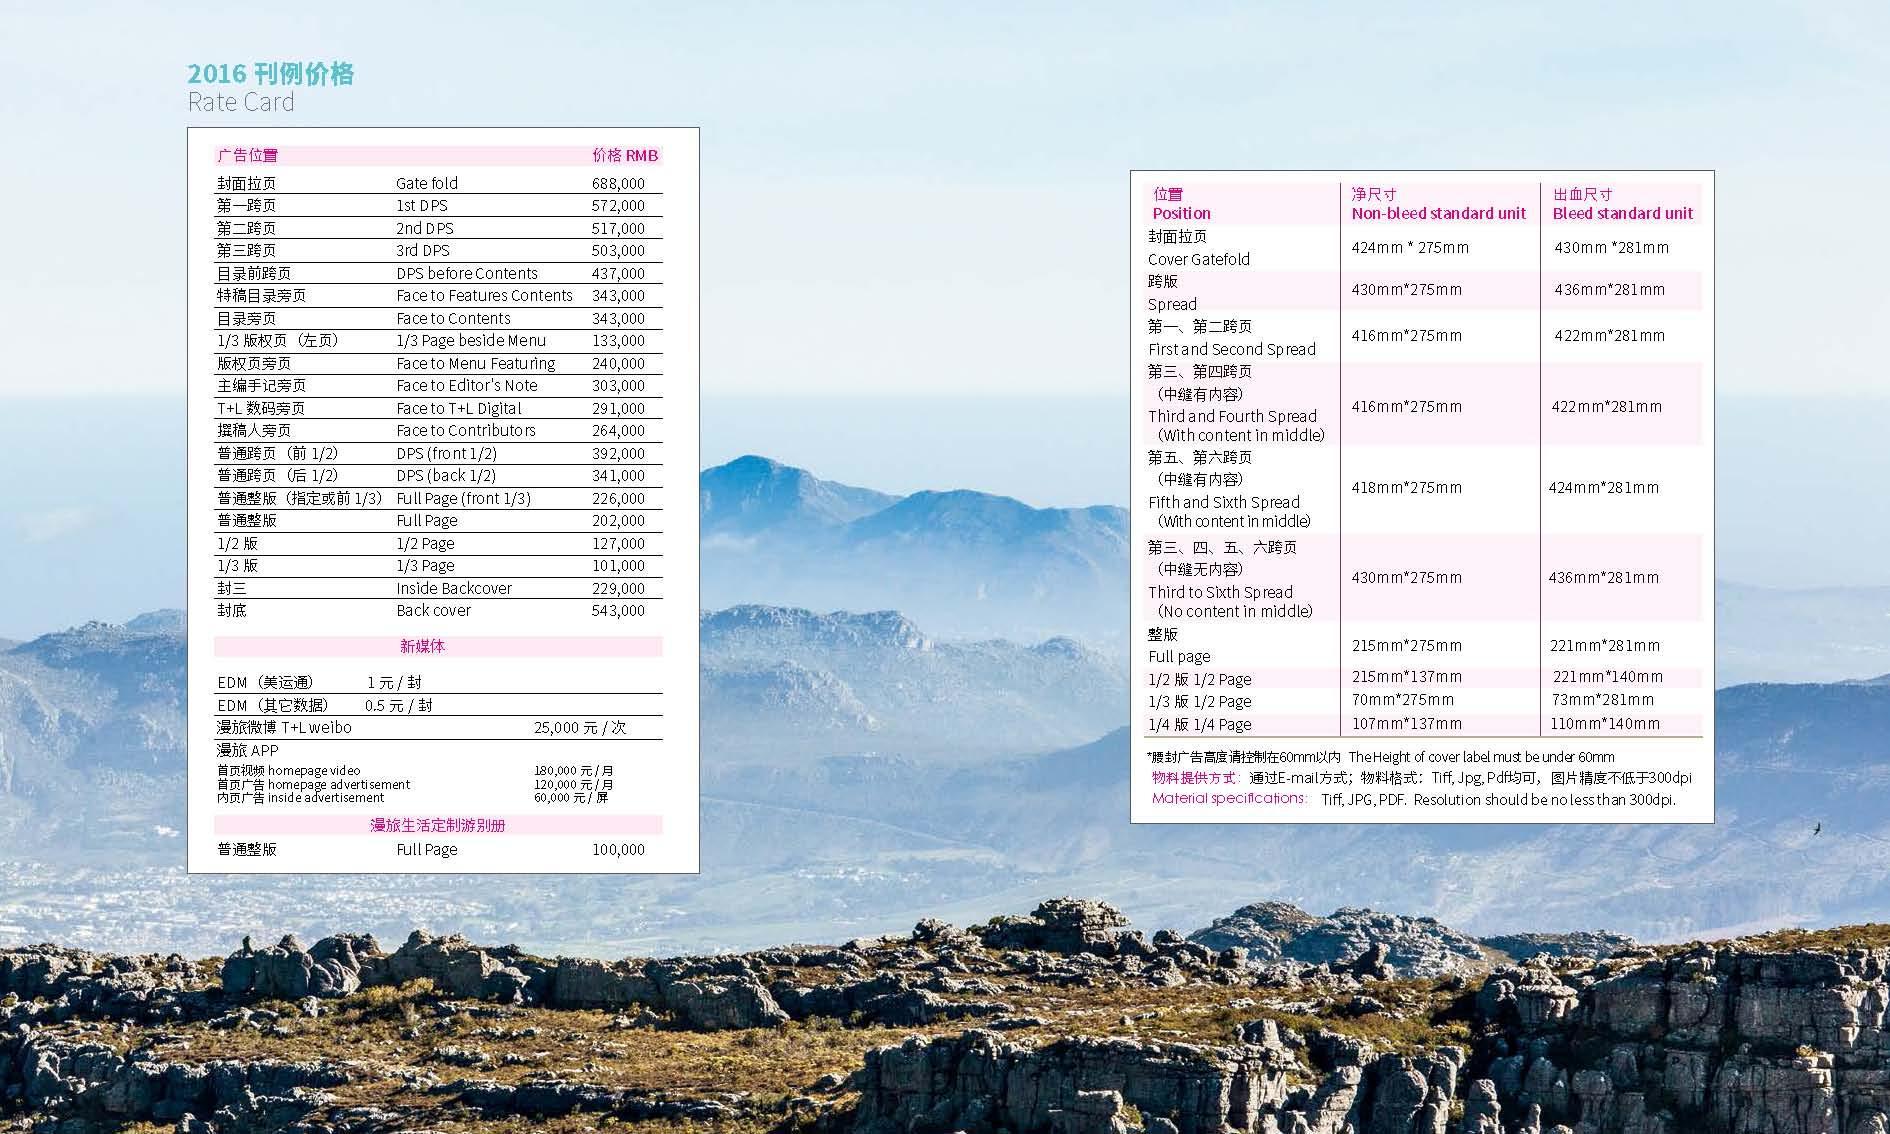Click "Non-bleed standard unit" column header
The width and height of the screenshot is (1890, 1134).
pos(1438,213)
